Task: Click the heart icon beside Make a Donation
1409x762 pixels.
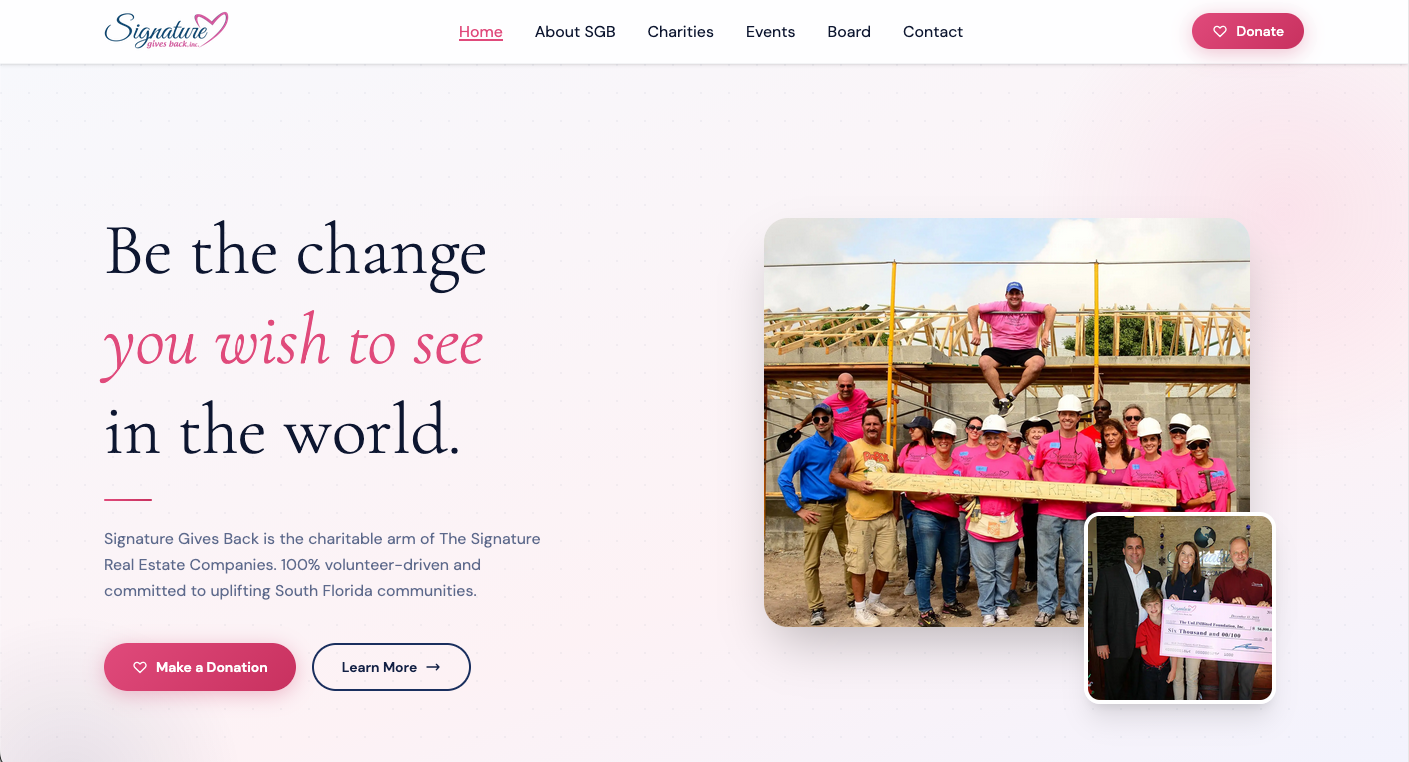Action: point(140,667)
